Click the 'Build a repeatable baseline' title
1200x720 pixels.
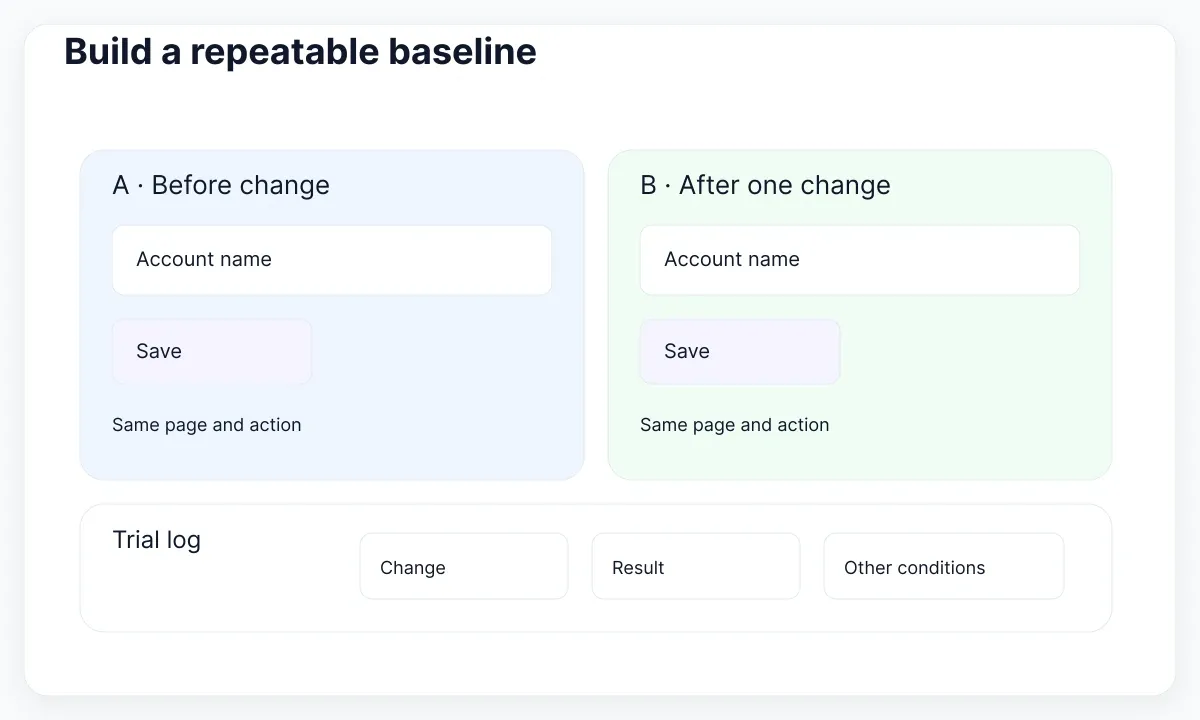click(x=300, y=51)
